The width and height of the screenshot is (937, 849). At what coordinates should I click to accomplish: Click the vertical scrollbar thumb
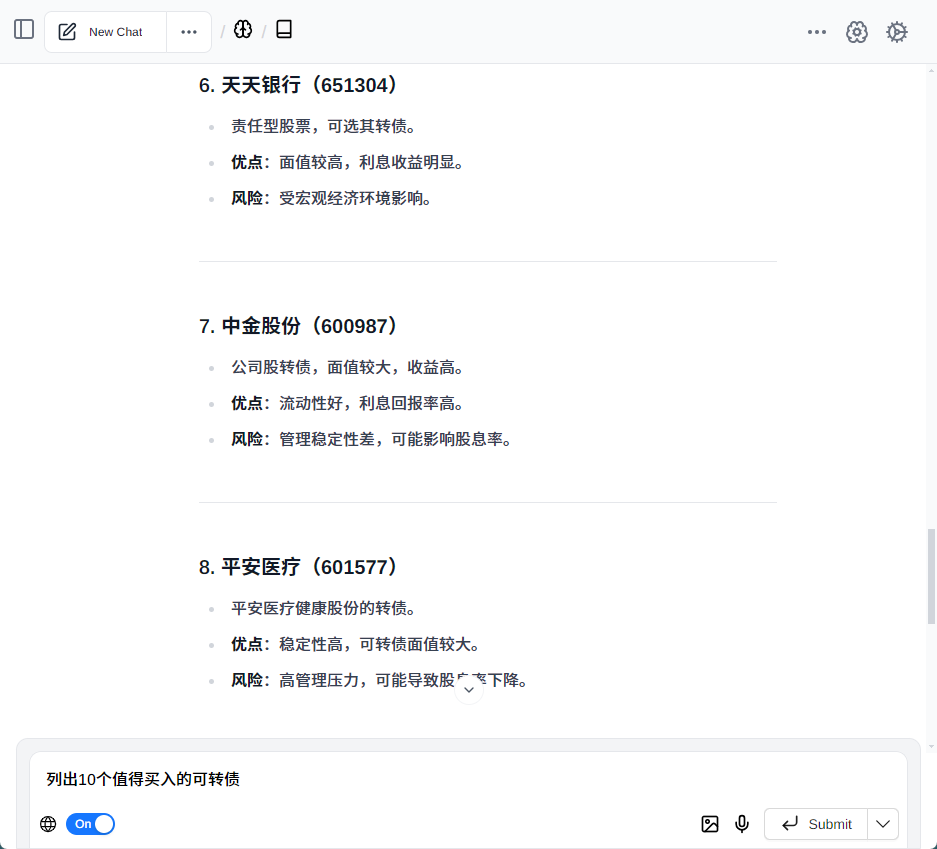click(931, 577)
